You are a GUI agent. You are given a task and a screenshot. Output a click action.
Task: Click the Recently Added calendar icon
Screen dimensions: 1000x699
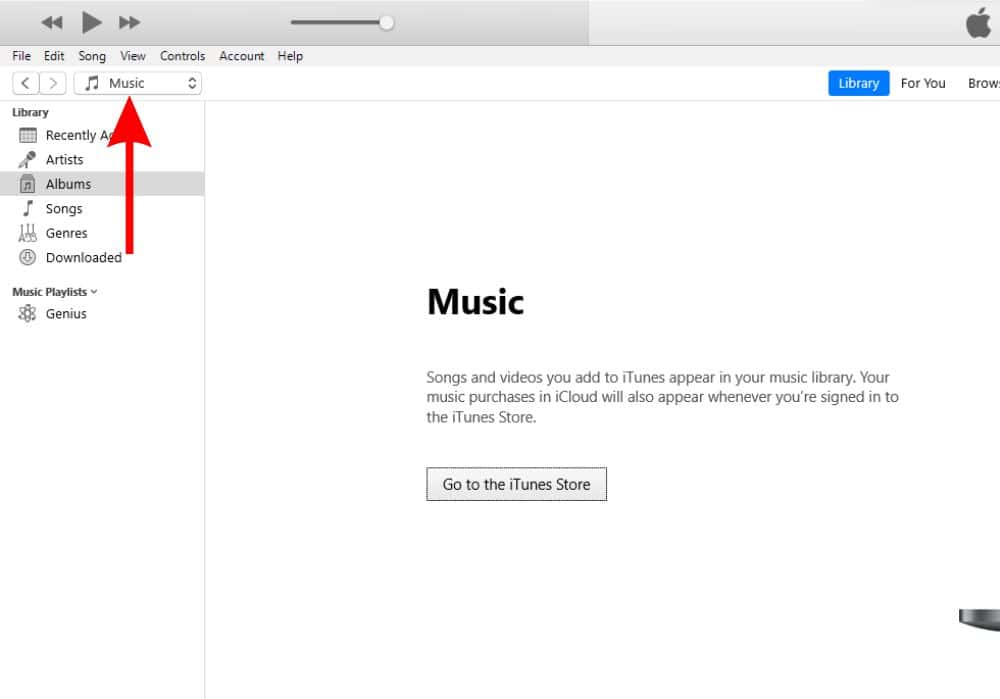coord(28,136)
